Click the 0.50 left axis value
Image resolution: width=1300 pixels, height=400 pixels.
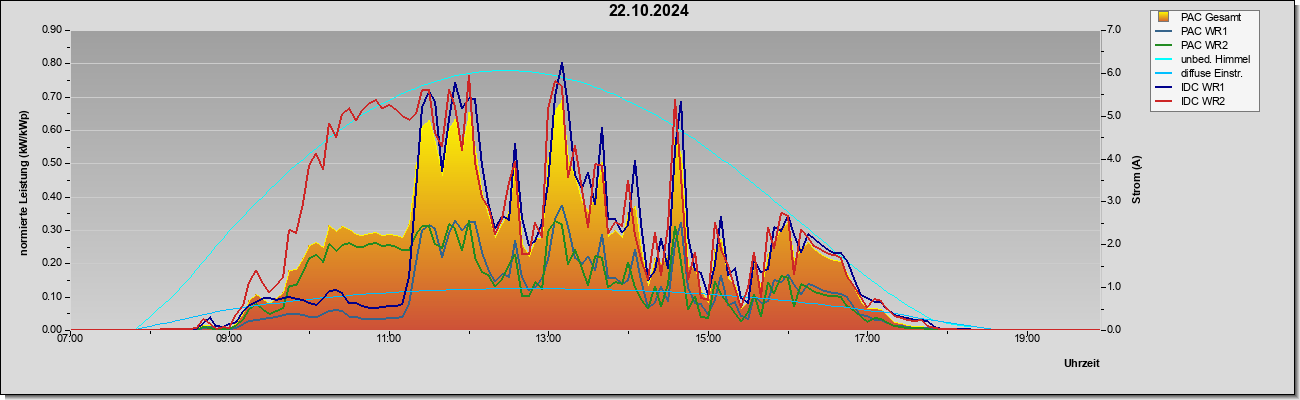tap(52, 163)
